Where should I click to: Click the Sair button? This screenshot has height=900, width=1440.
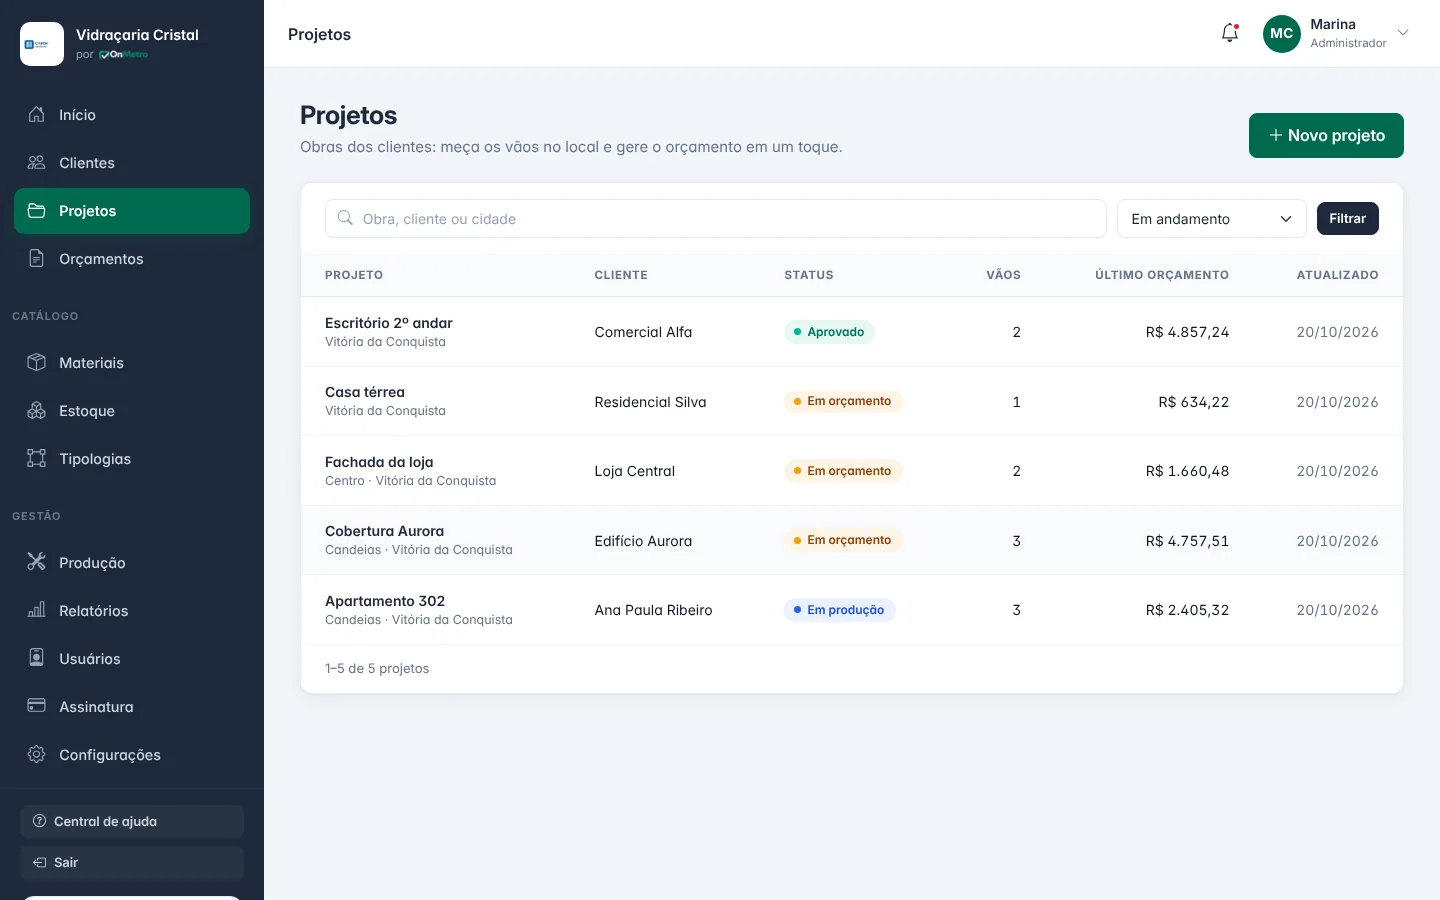[x=132, y=862]
